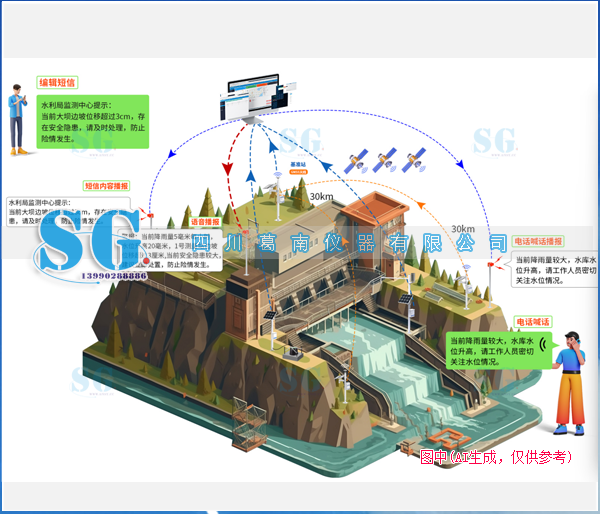
Task: Click the man holding a smartphone
Action: 18,119
